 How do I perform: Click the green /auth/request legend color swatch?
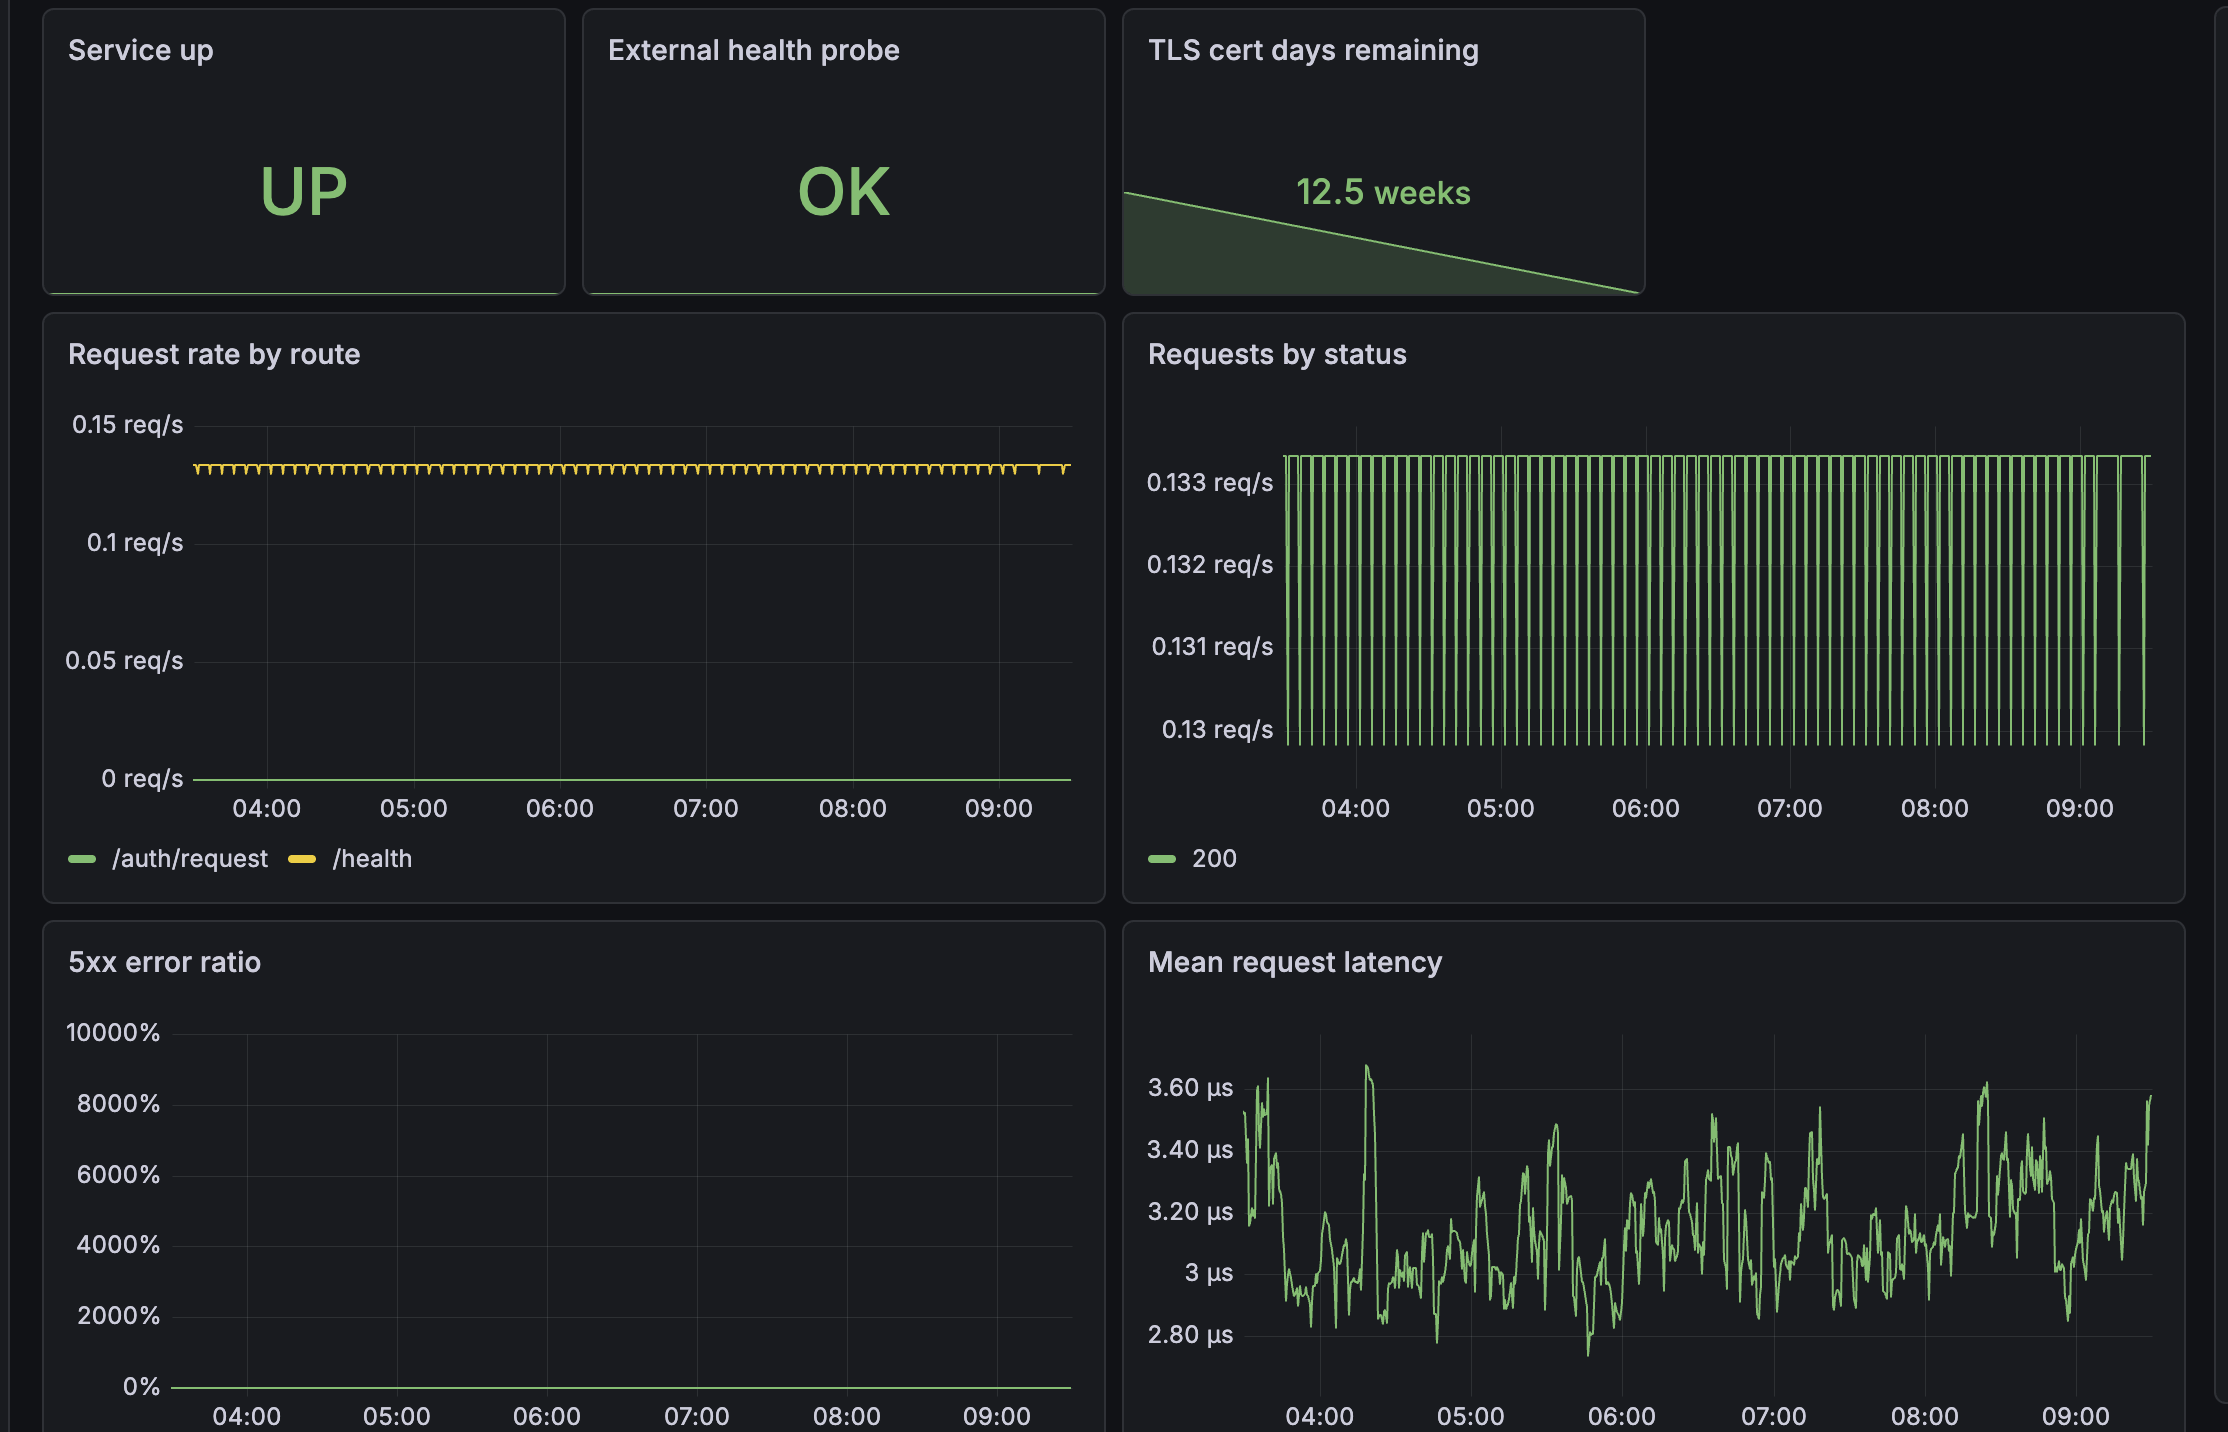[82, 859]
